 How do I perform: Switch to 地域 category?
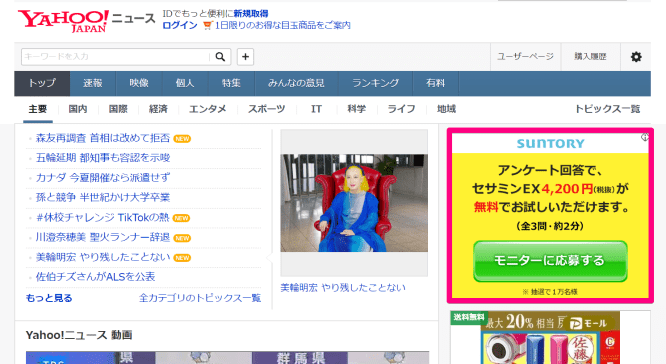click(446, 110)
